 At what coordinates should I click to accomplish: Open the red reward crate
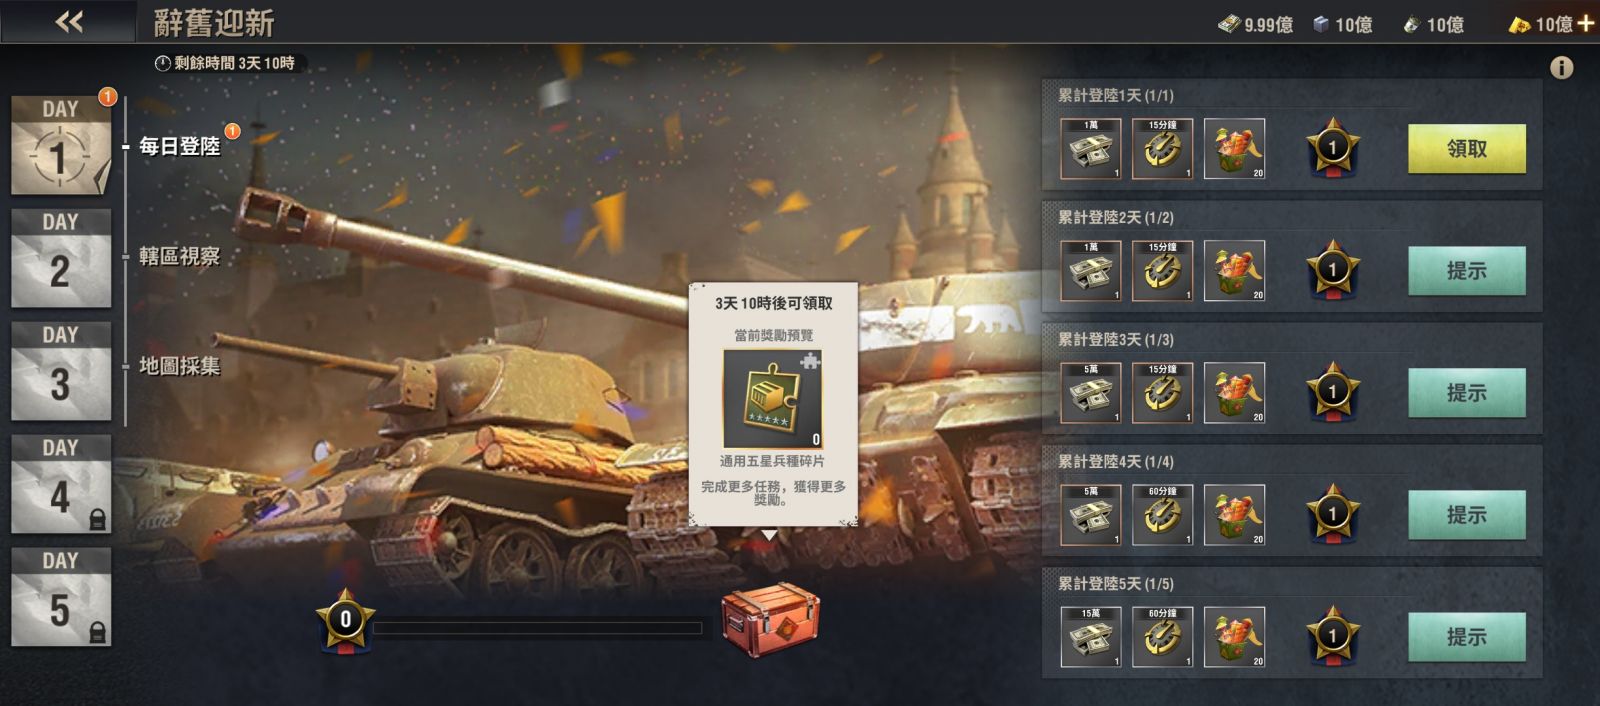(x=770, y=619)
